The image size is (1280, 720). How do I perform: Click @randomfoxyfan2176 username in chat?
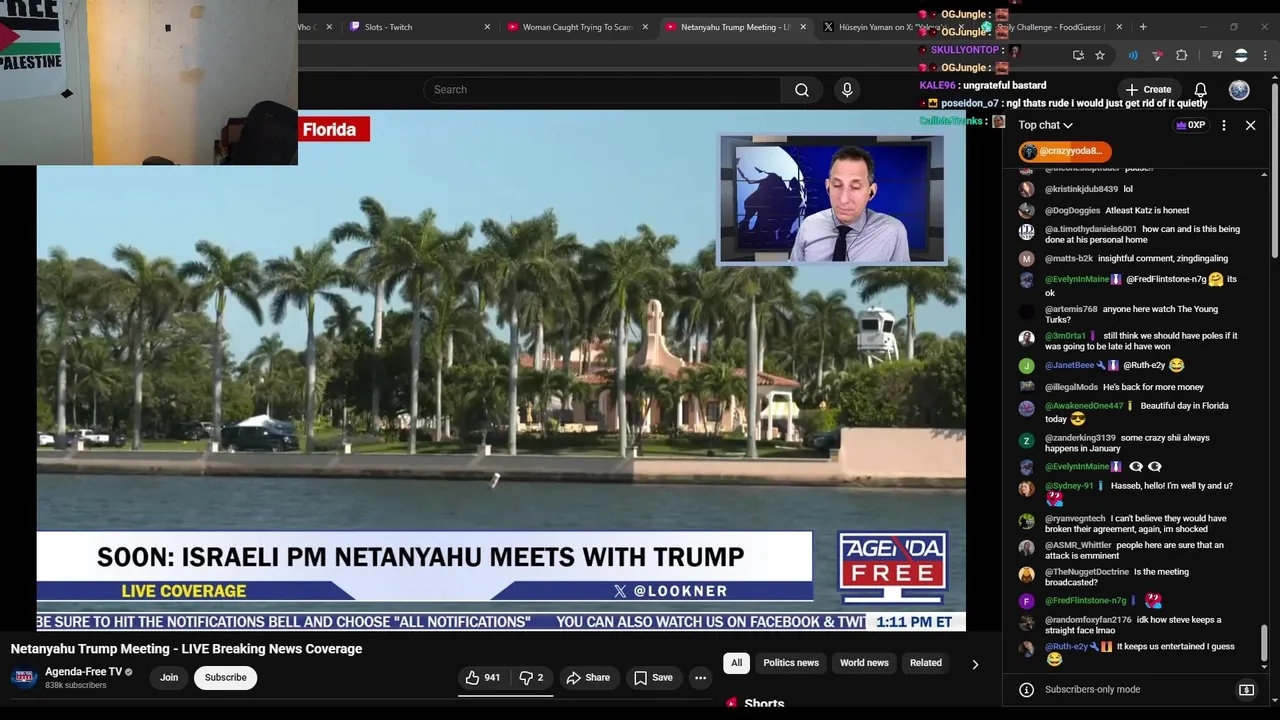[x=1088, y=621]
